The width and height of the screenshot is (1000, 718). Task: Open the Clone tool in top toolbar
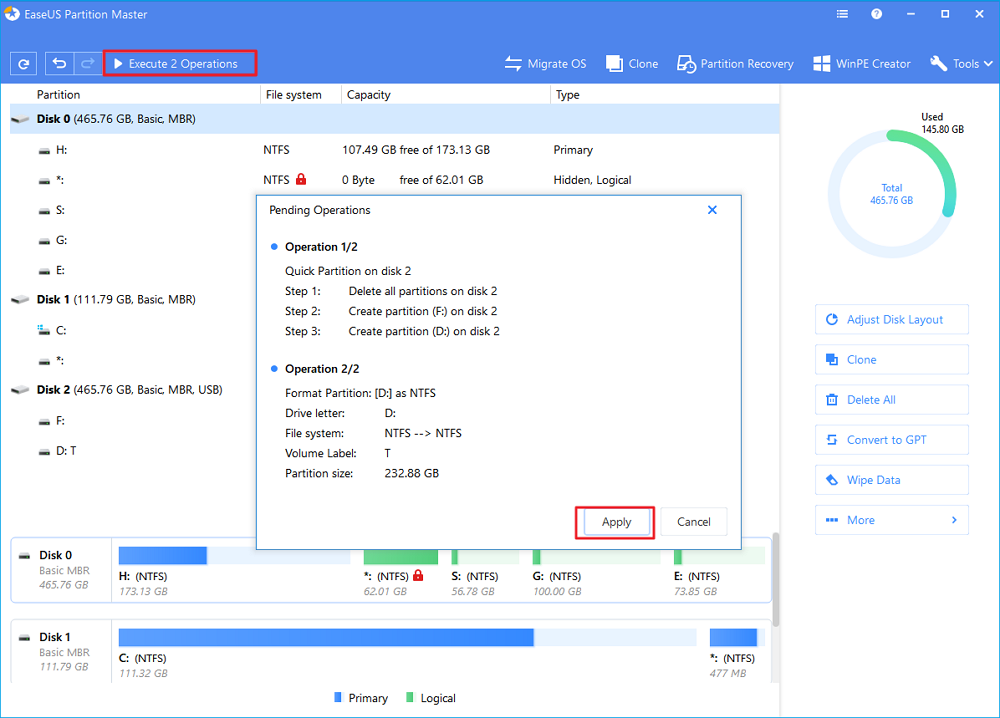(632, 64)
